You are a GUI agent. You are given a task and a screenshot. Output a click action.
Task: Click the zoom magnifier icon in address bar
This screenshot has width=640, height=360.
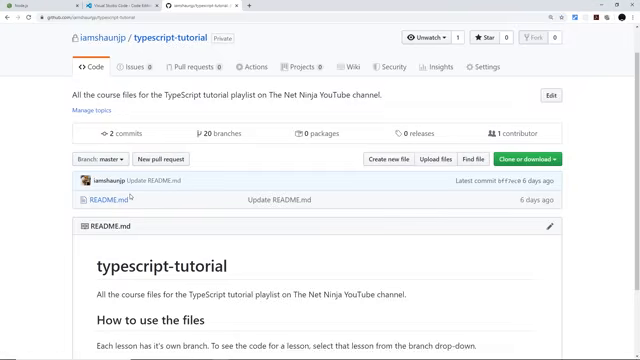[551, 18]
